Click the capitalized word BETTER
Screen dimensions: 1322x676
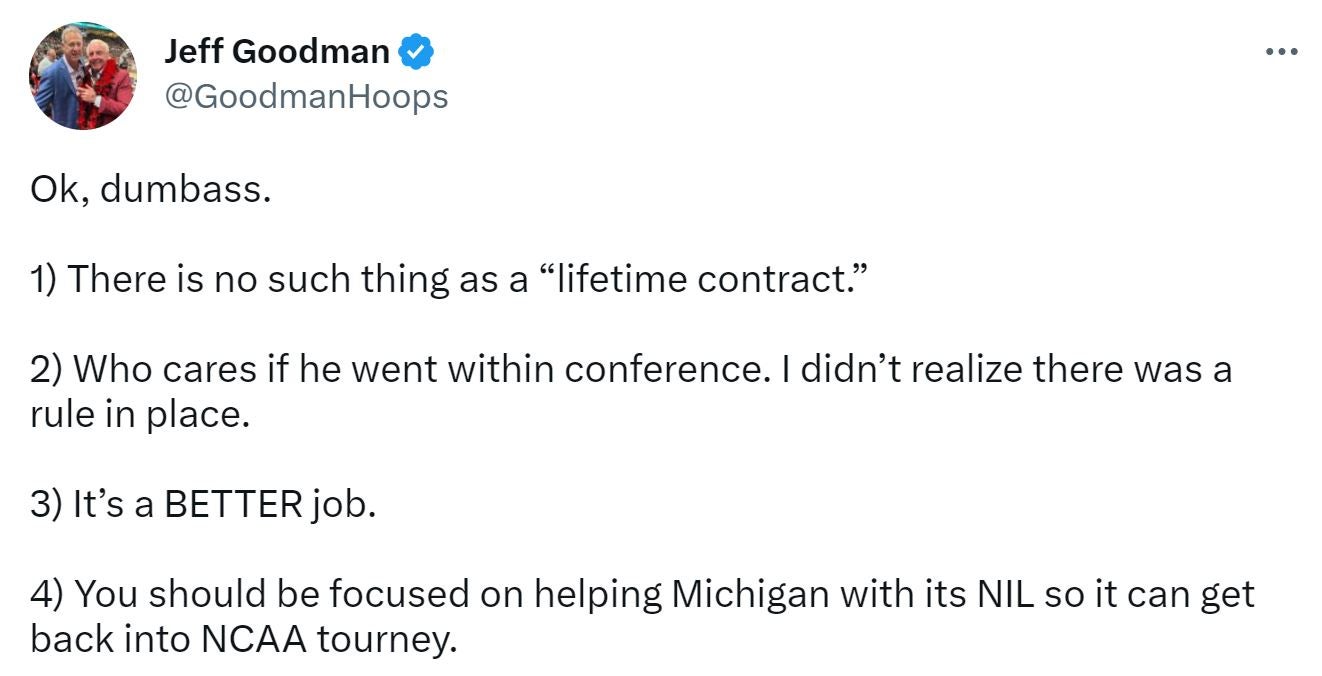click(x=233, y=505)
